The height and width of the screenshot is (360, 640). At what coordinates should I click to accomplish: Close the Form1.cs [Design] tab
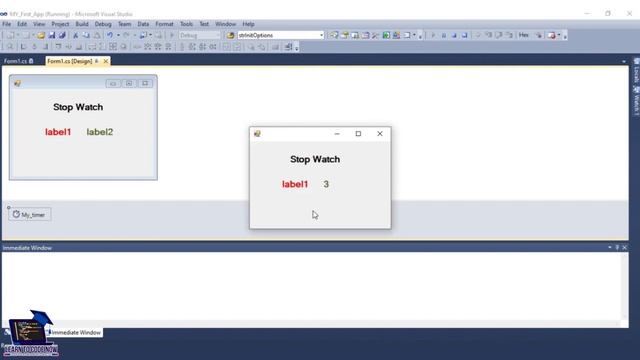[106, 61]
